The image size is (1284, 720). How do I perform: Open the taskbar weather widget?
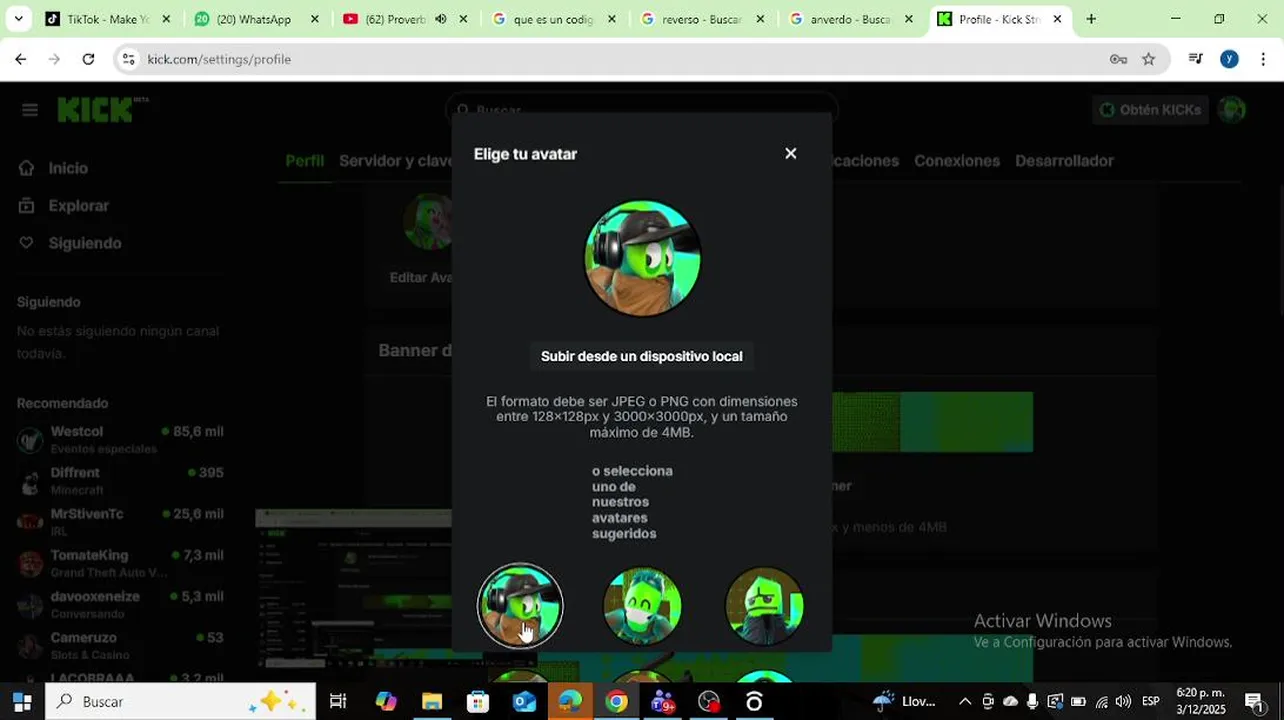pyautogui.click(x=904, y=702)
